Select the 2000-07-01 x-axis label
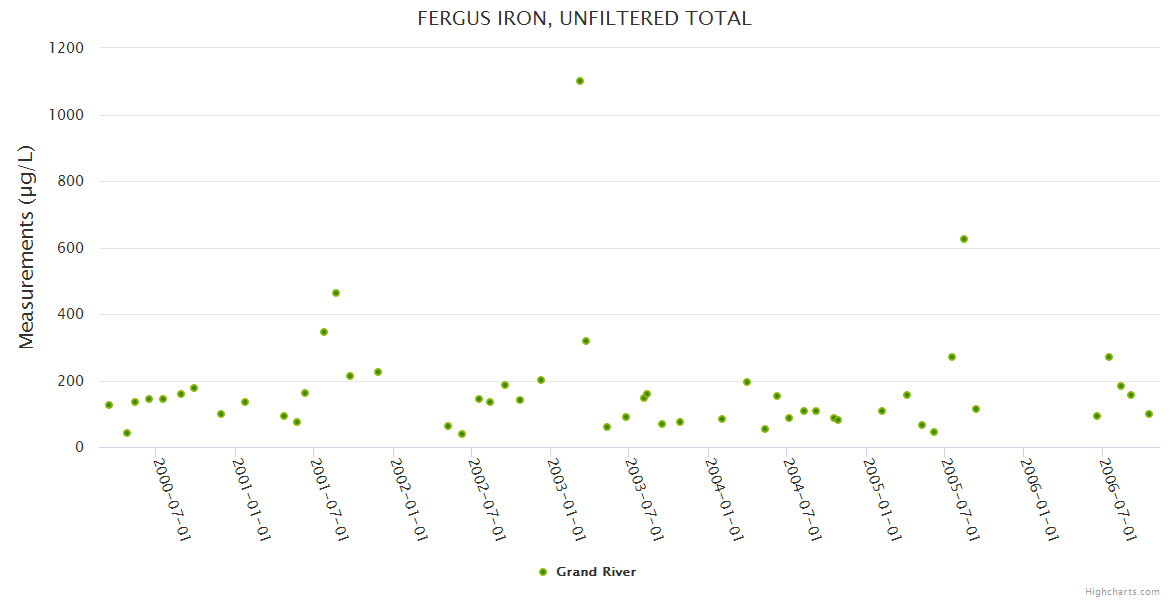Viewport: 1170px width, 600px height. click(x=172, y=500)
